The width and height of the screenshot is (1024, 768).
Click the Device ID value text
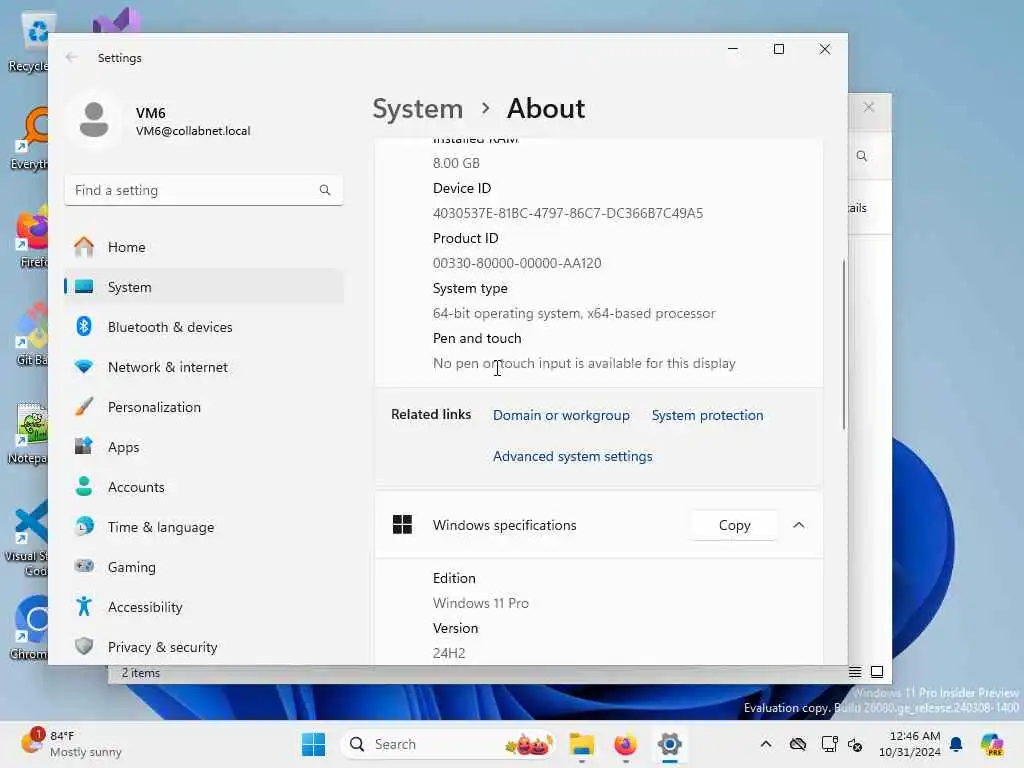tap(568, 213)
